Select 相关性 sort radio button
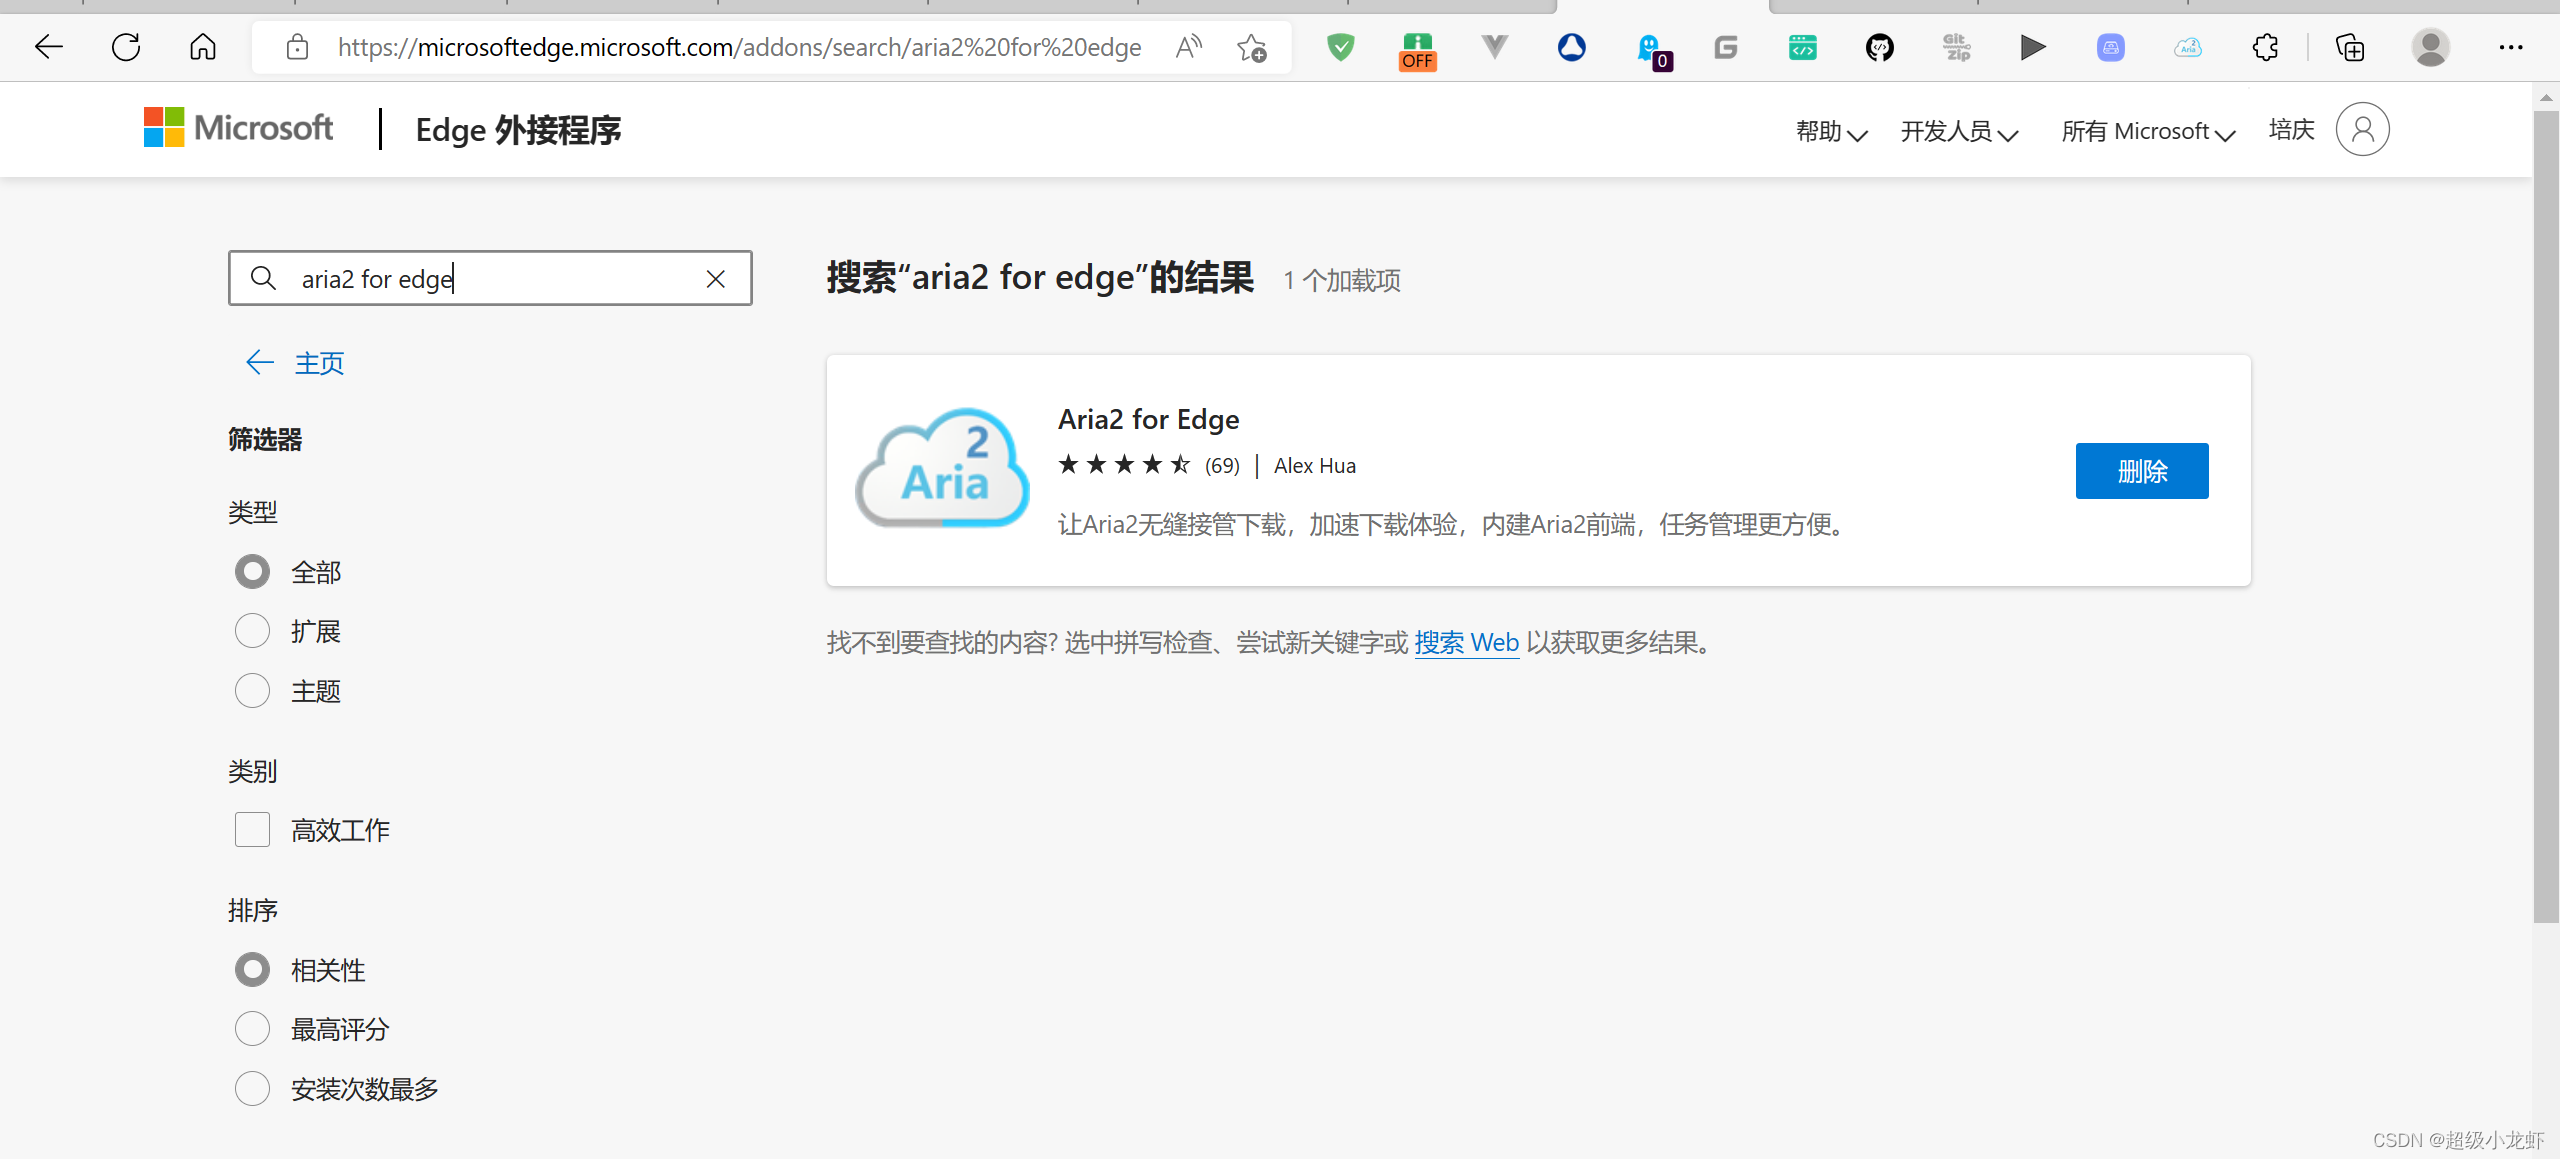2560x1159 pixels. coord(252,969)
